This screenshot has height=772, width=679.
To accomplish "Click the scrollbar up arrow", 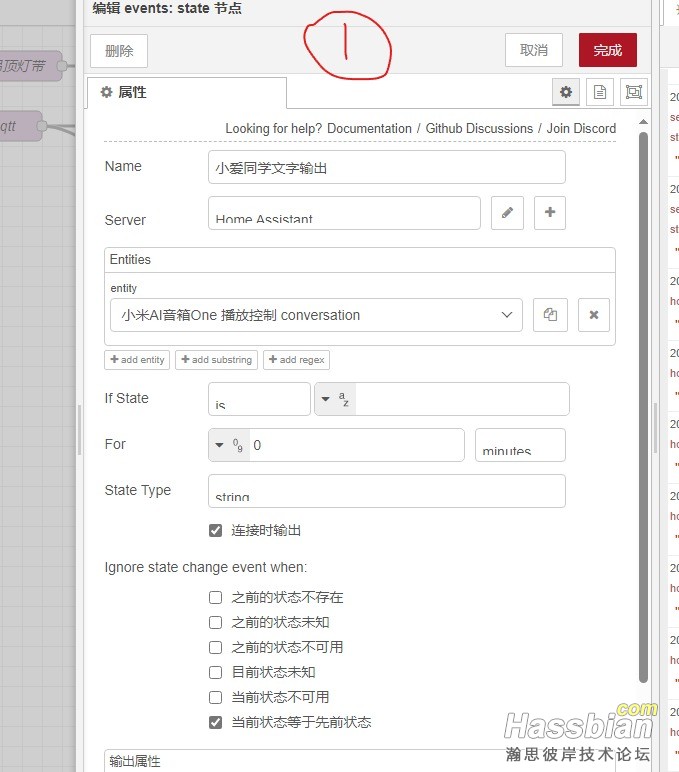I will (643, 122).
